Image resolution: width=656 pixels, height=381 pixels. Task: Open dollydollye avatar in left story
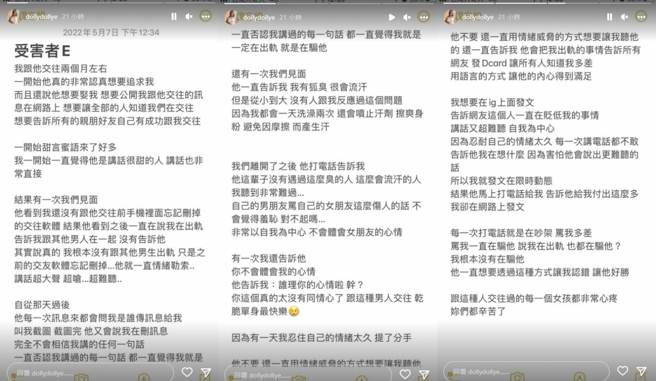[13, 17]
